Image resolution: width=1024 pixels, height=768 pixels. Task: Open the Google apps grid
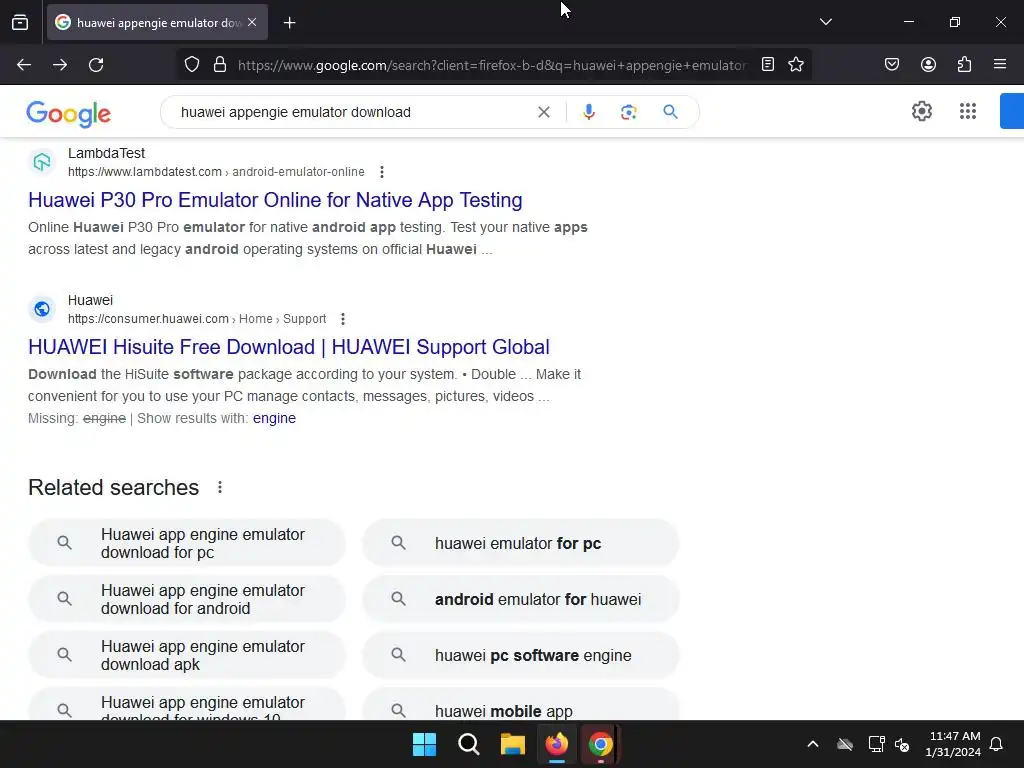point(968,111)
